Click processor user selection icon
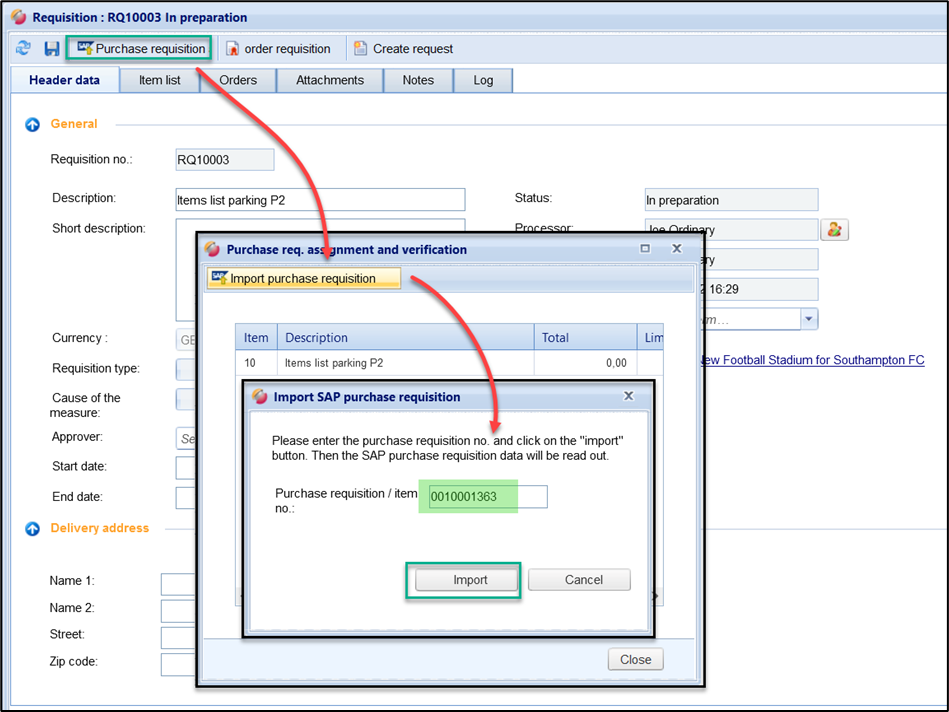Image resolution: width=949 pixels, height=712 pixels. coord(834,230)
